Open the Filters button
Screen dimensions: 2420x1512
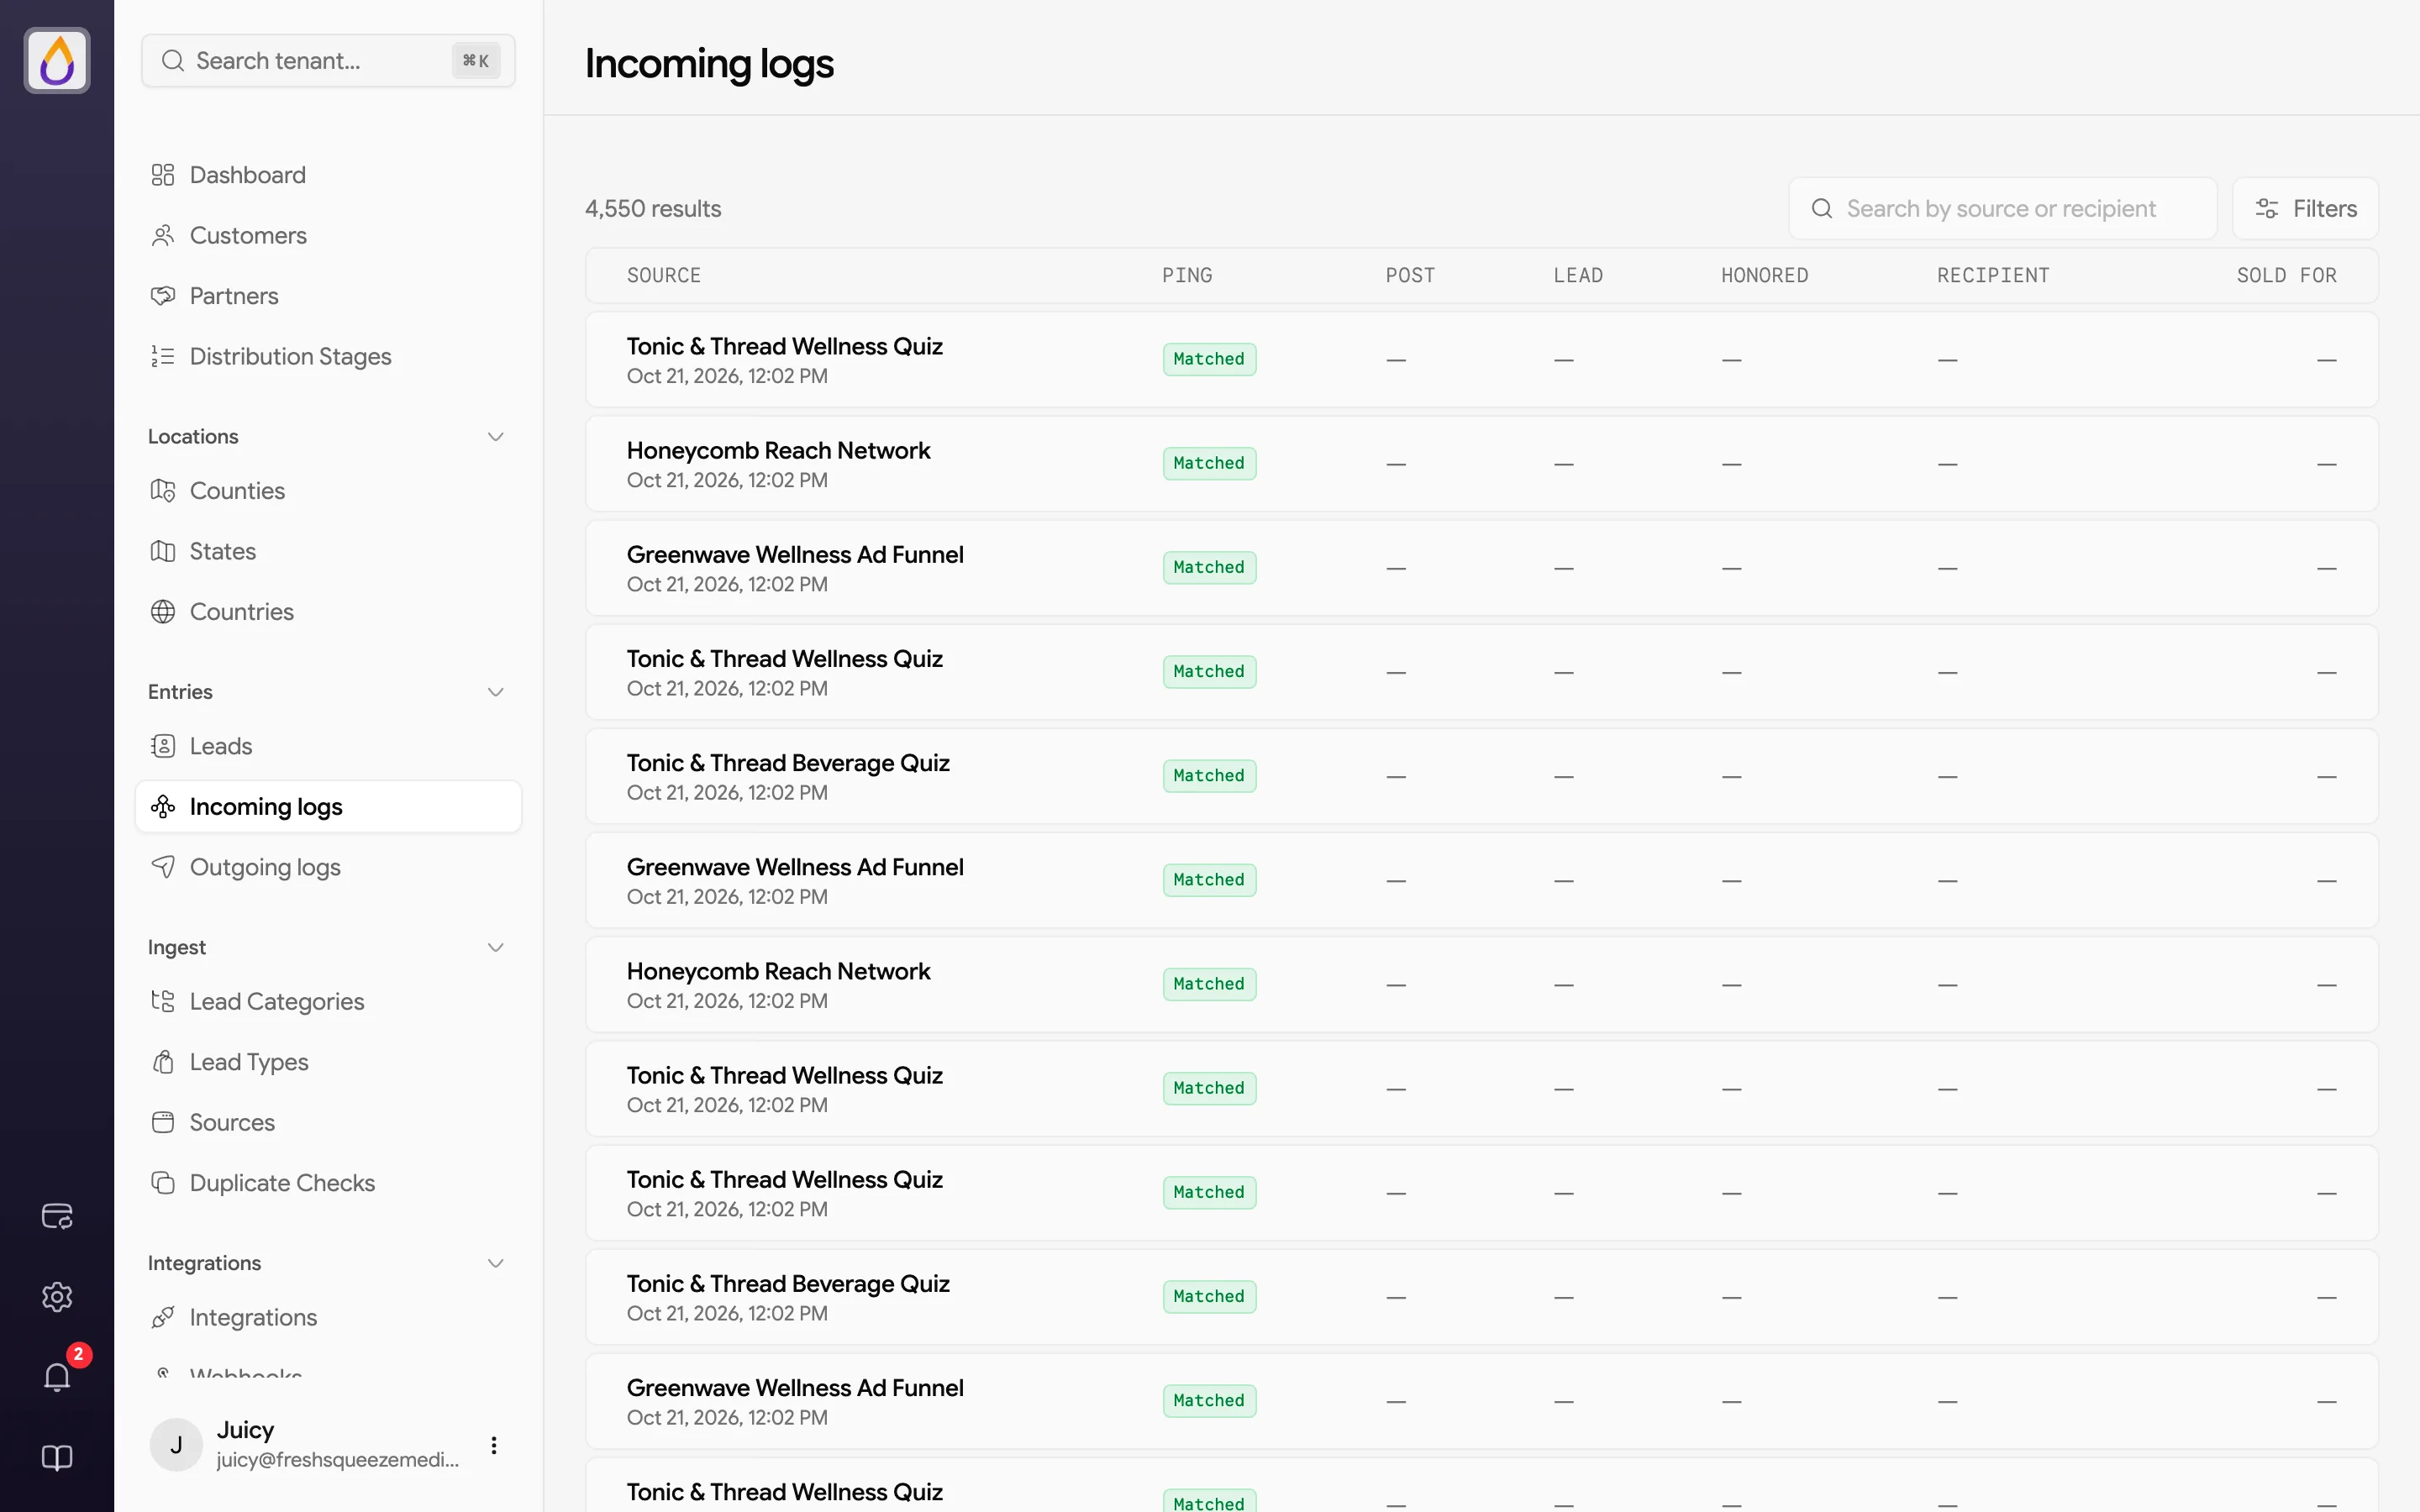pos(2305,208)
